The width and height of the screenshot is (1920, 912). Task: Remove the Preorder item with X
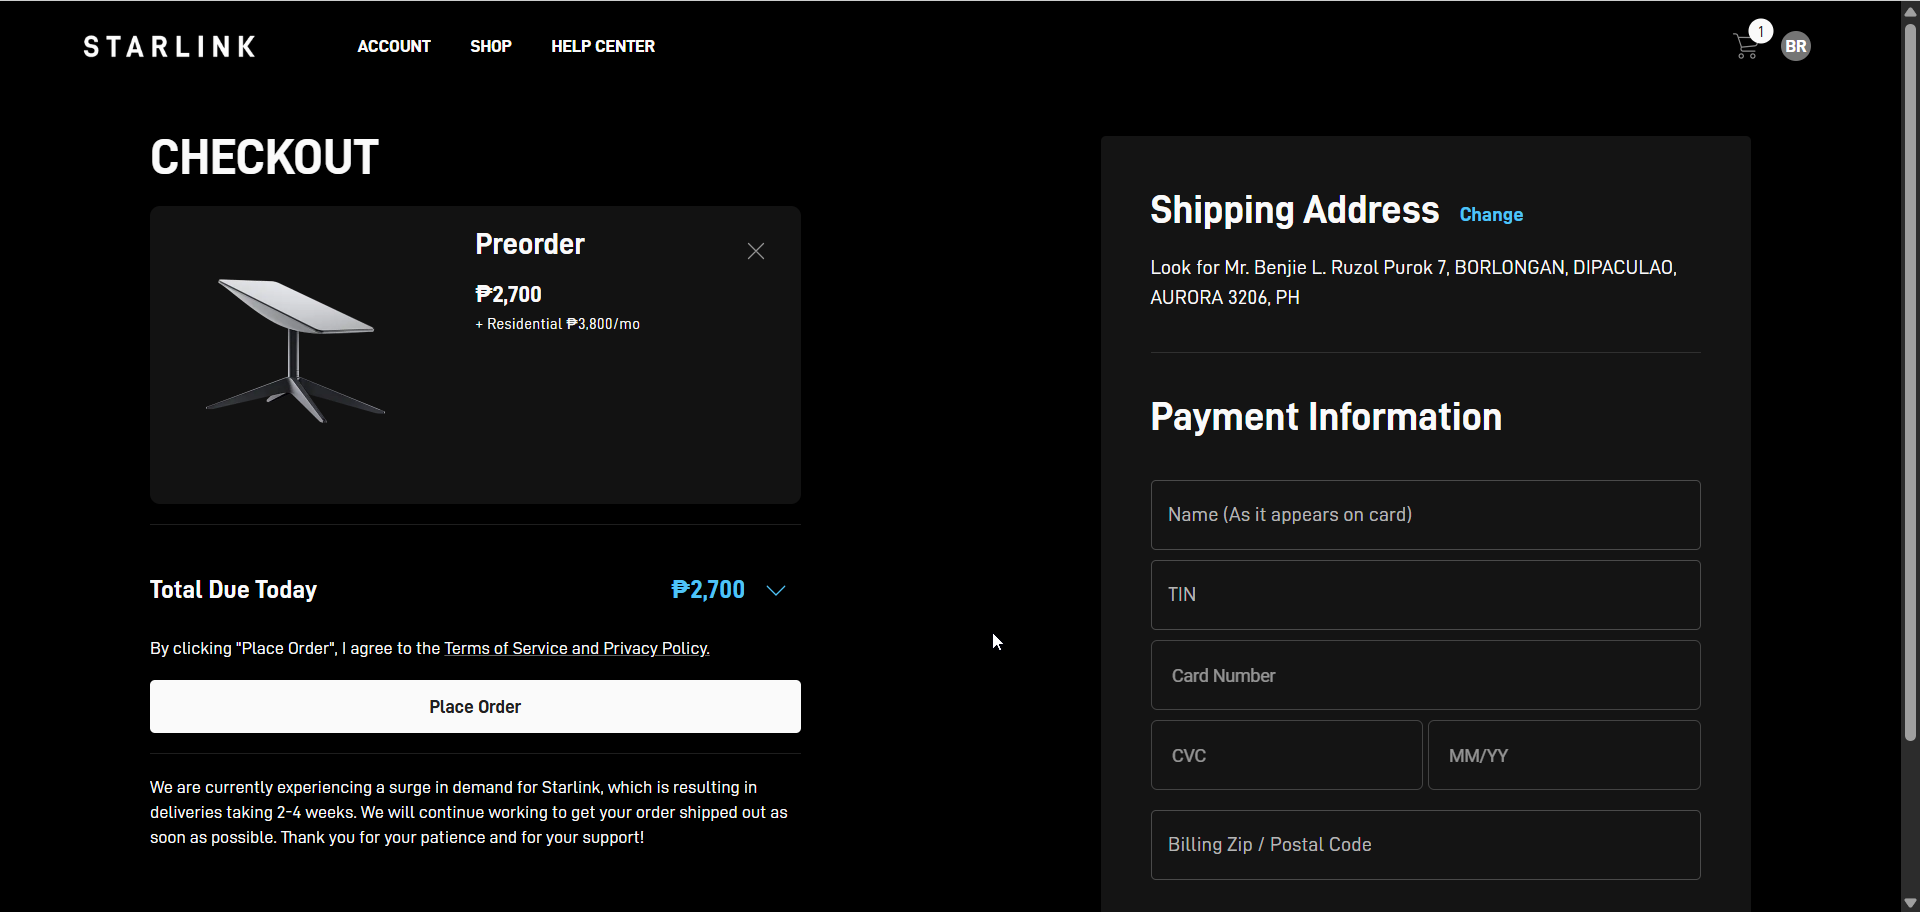(756, 251)
